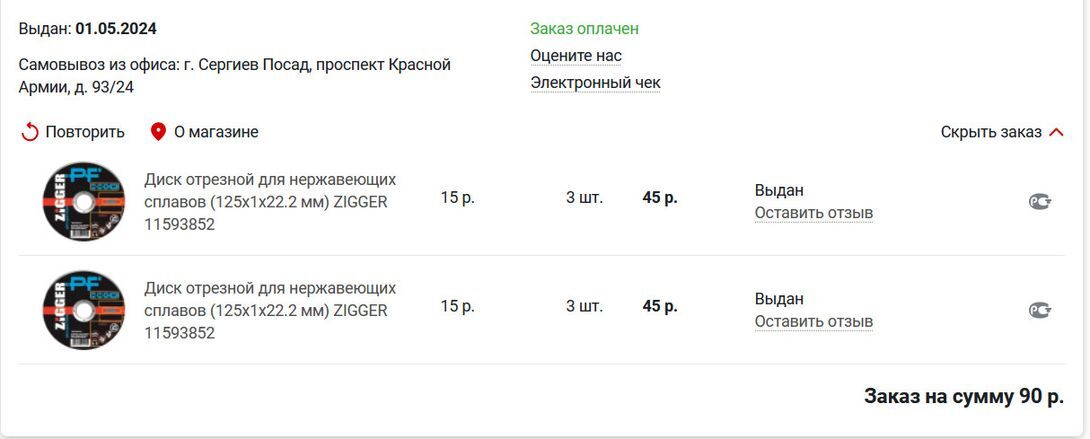Open the "Электронный чек" receipt link

click(x=595, y=83)
